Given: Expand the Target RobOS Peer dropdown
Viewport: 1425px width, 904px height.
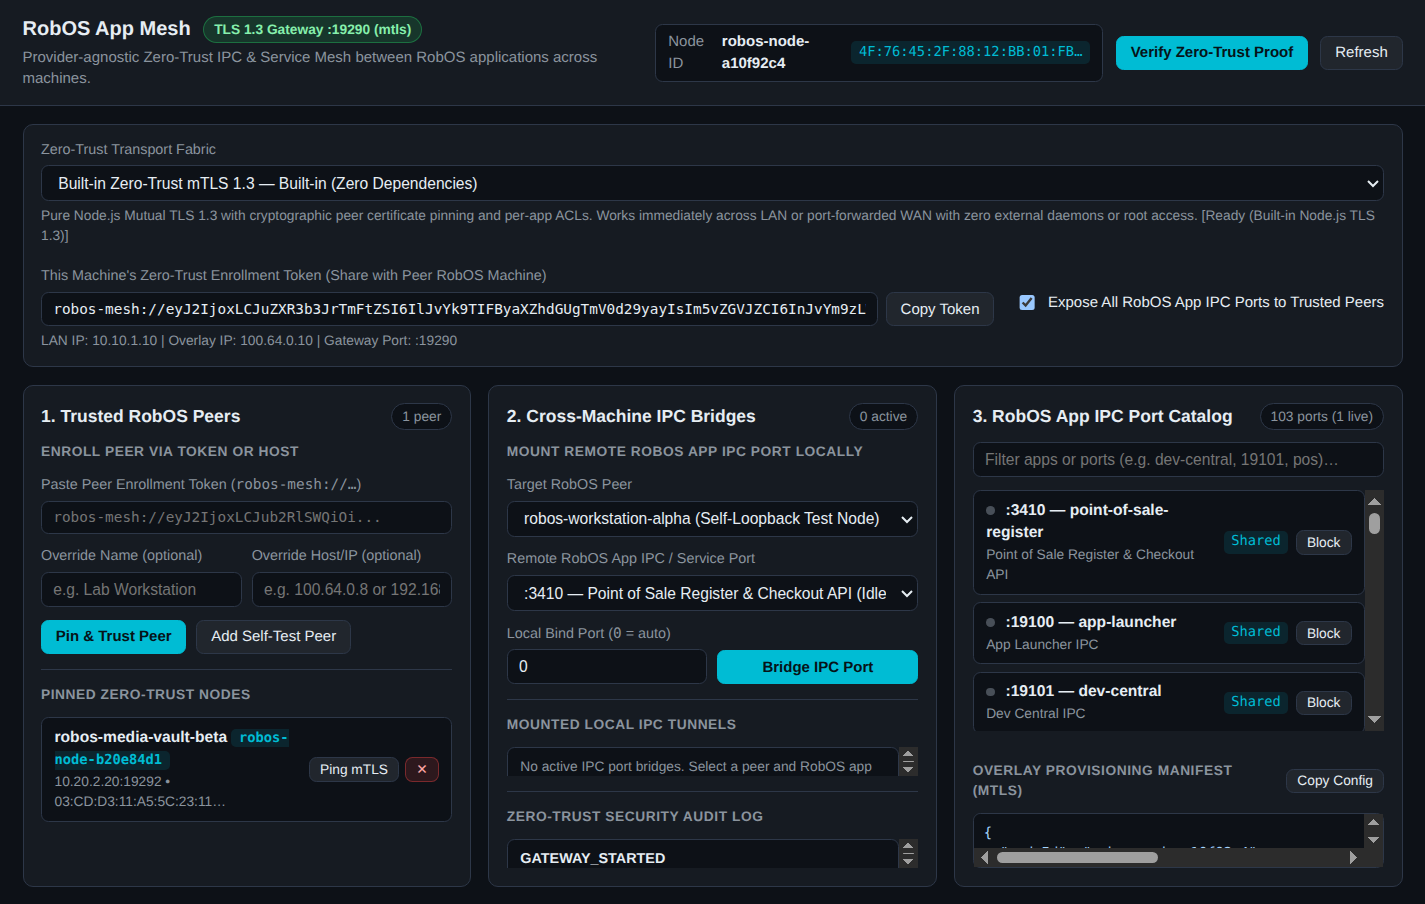Looking at the screenshot, I should click(712, 519).
